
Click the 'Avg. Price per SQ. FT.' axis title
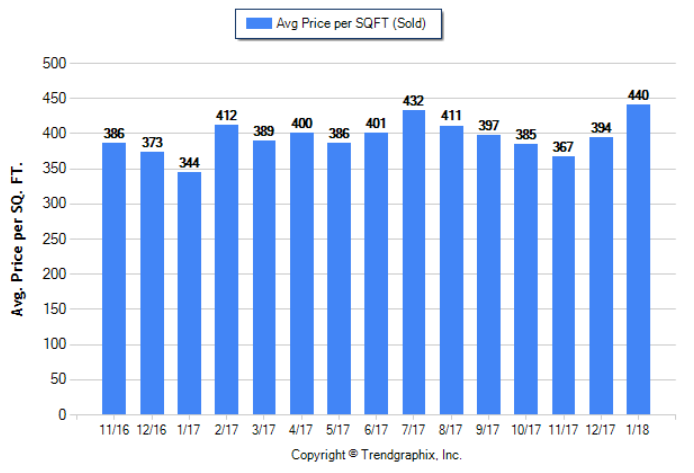pyautogui.click(x=17, y=239)
